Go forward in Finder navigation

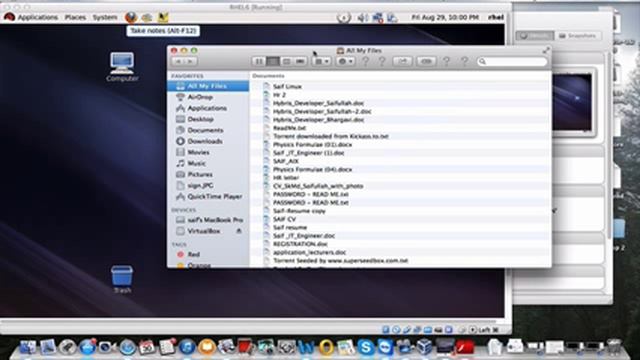pos(191,61)
